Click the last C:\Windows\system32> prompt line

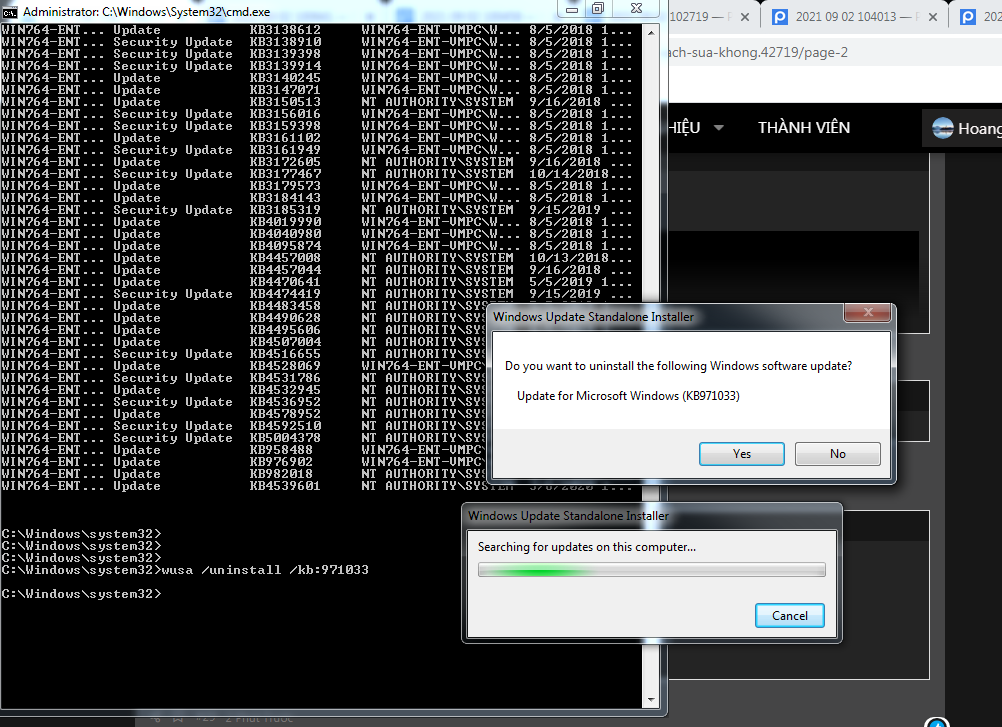pos(81,594)
